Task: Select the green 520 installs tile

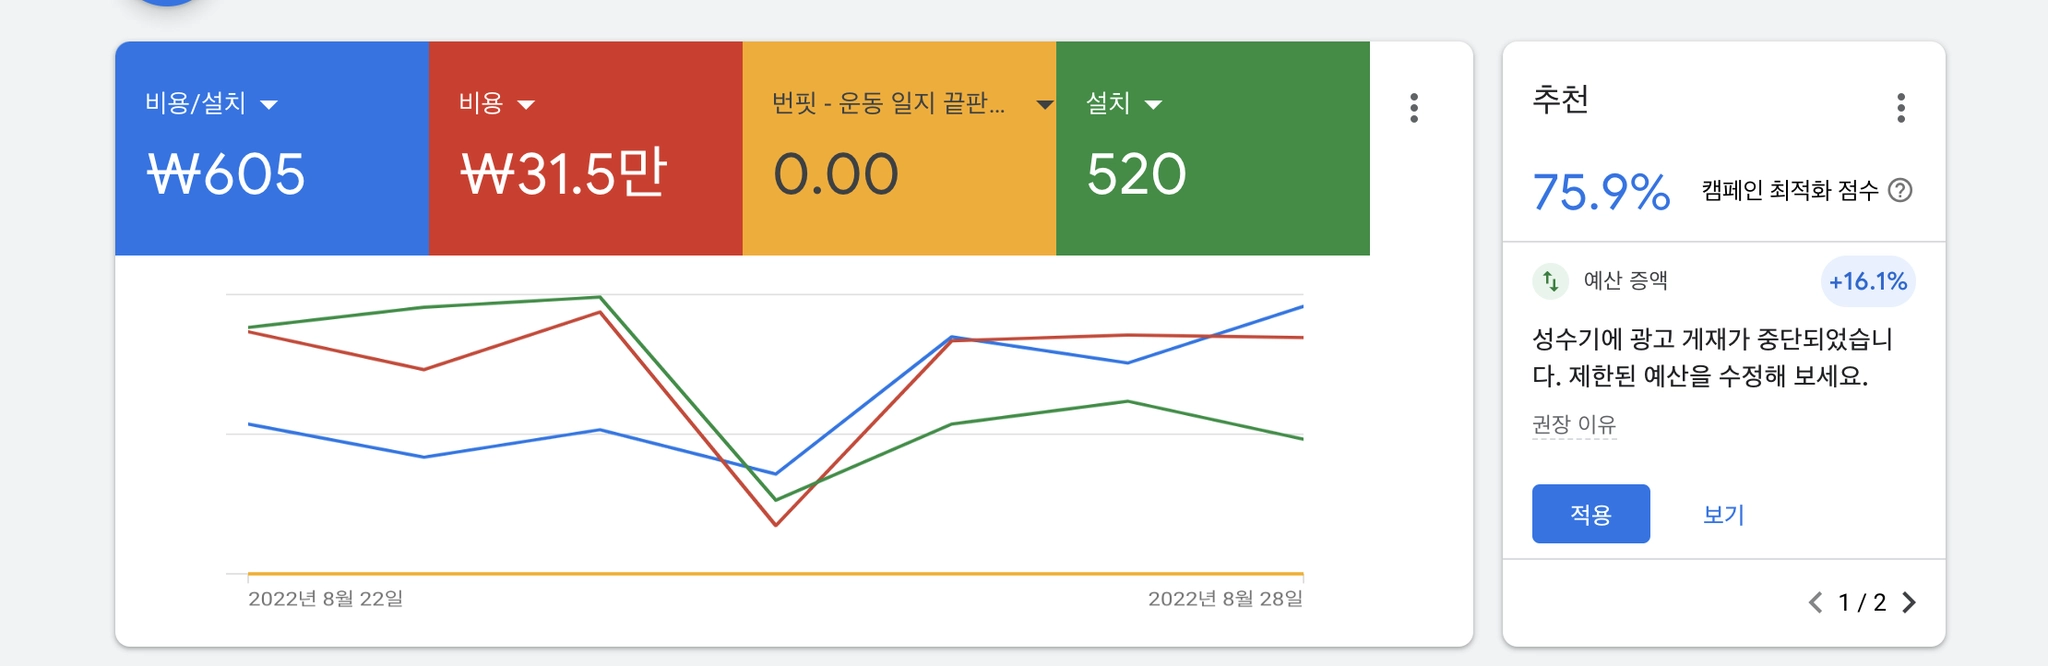Action: 1212,175
